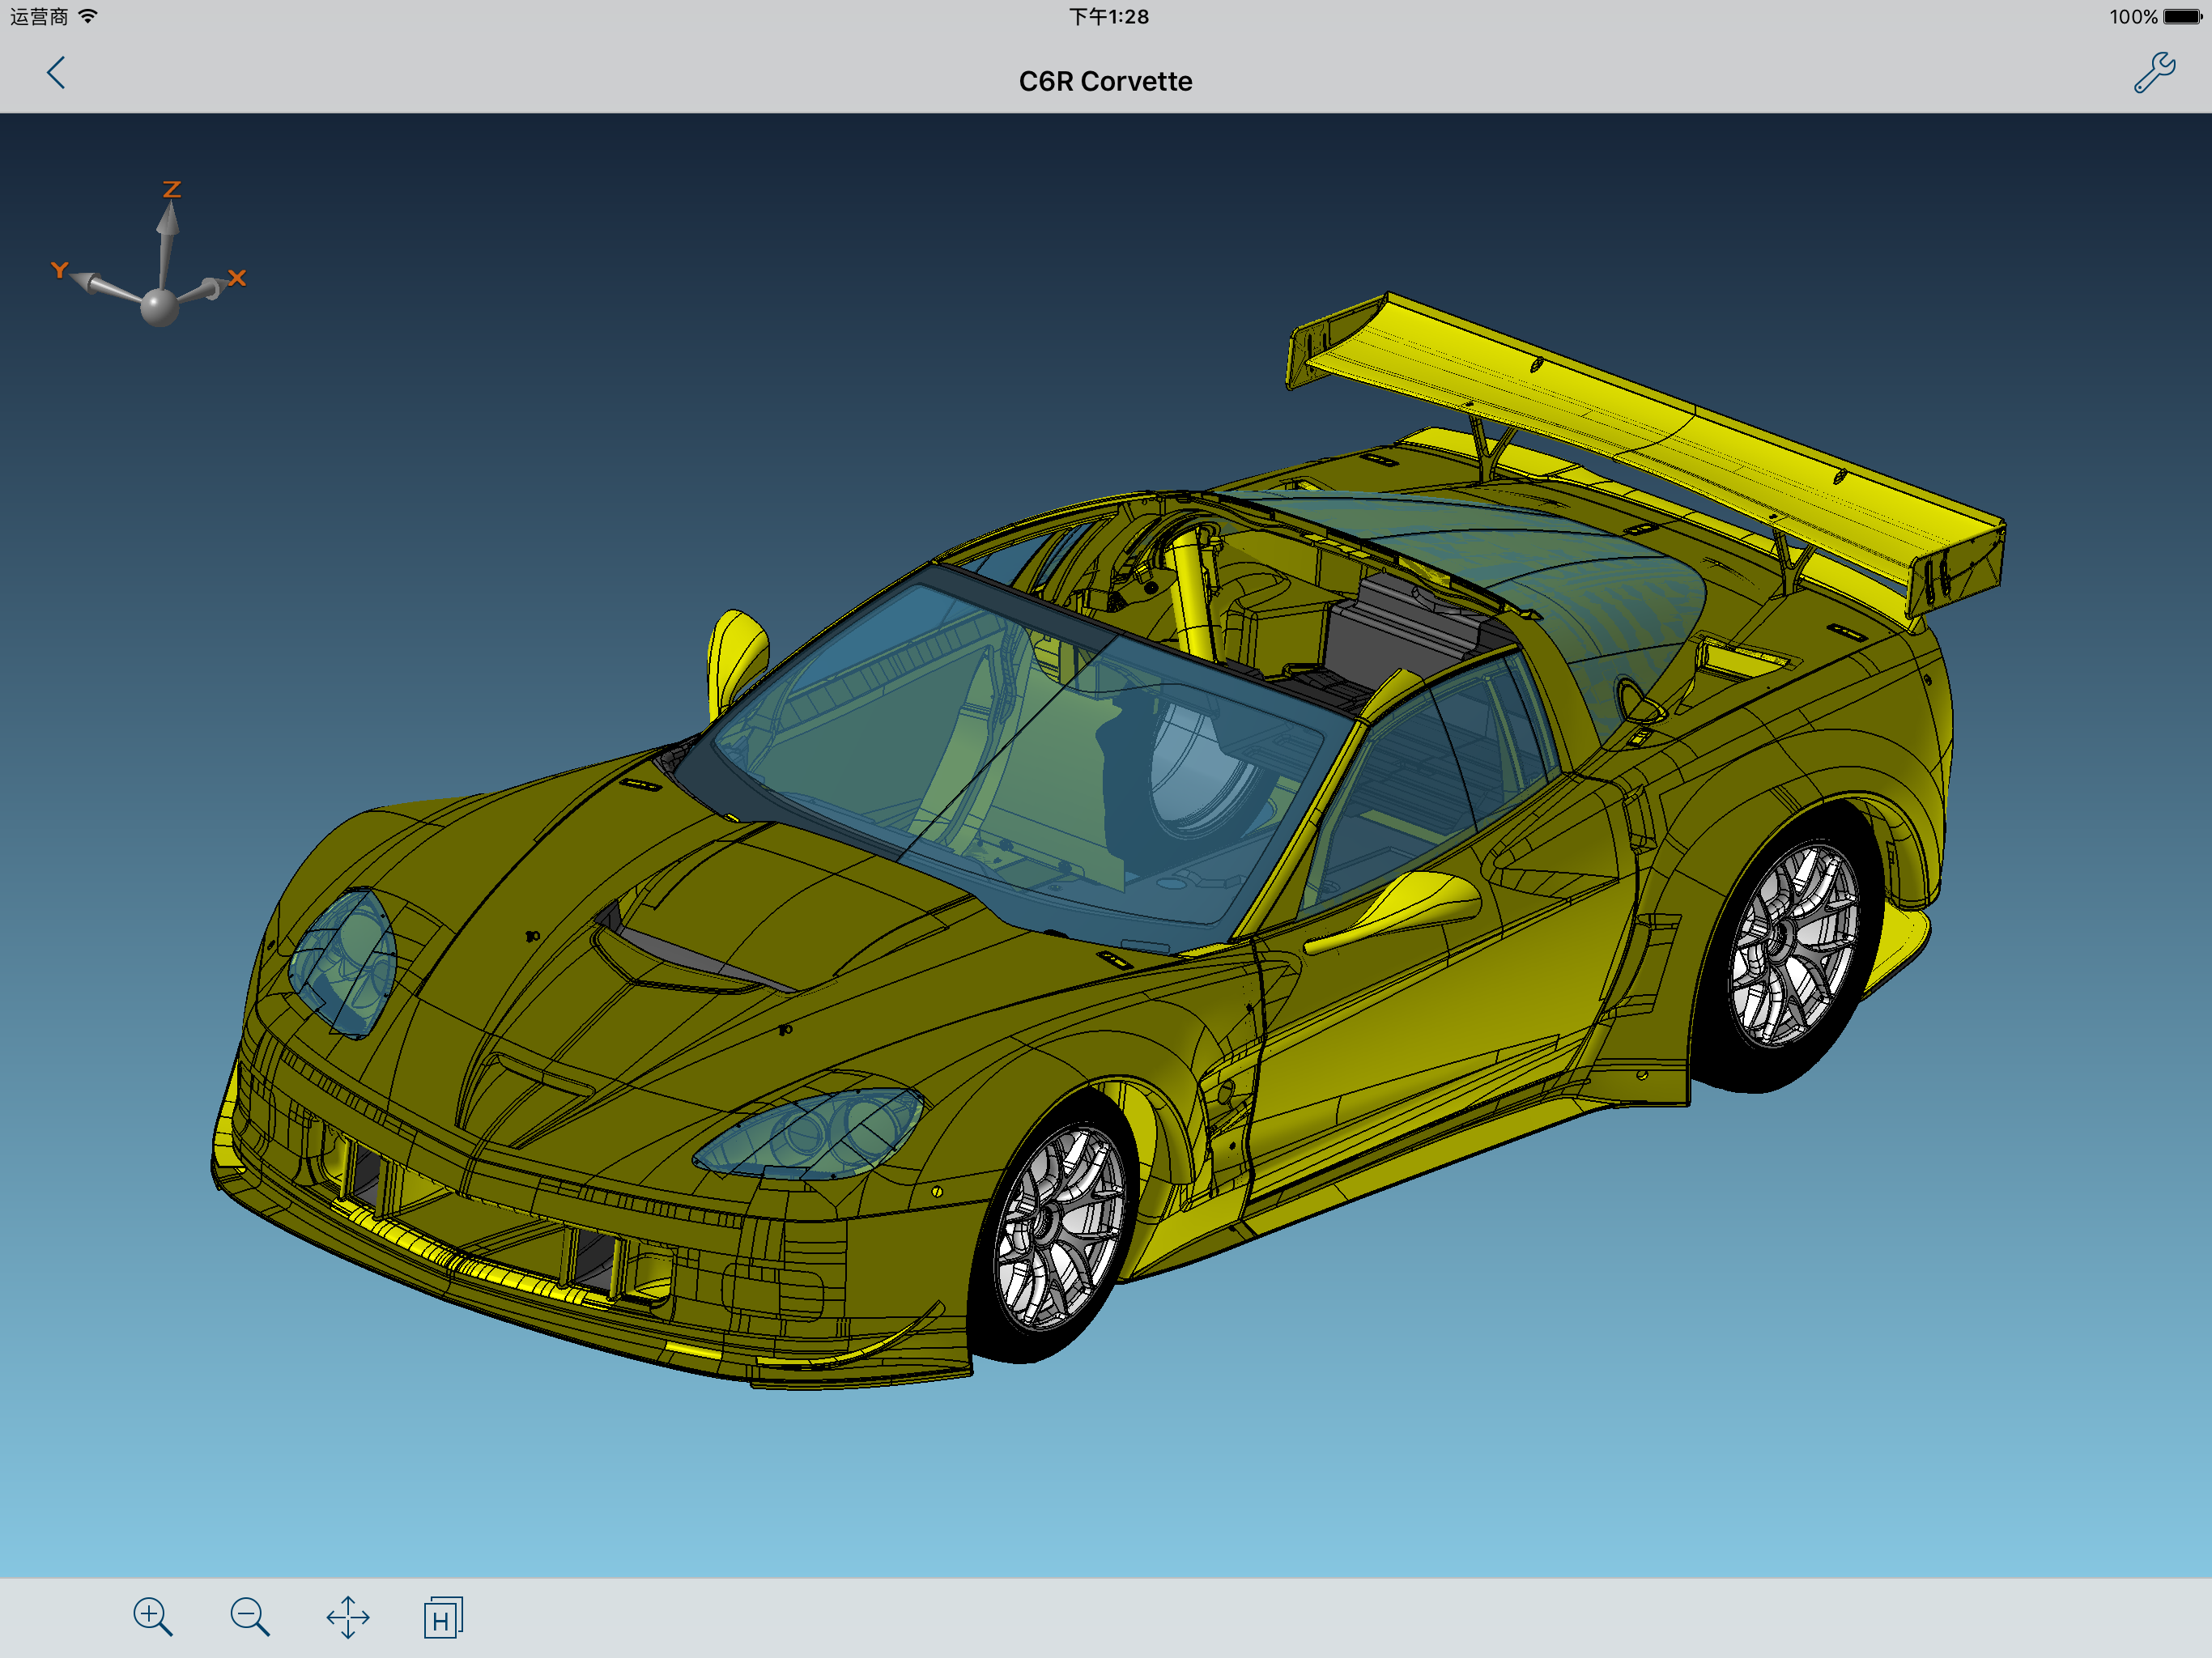2212x1658 pixels.
Task: Check the battery indicator in status bar
Action: (2183, 17)
